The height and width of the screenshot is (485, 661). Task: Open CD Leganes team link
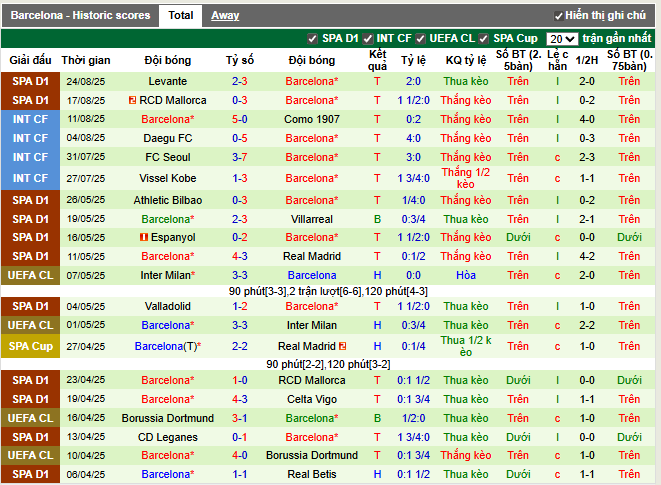coord(168,437)
